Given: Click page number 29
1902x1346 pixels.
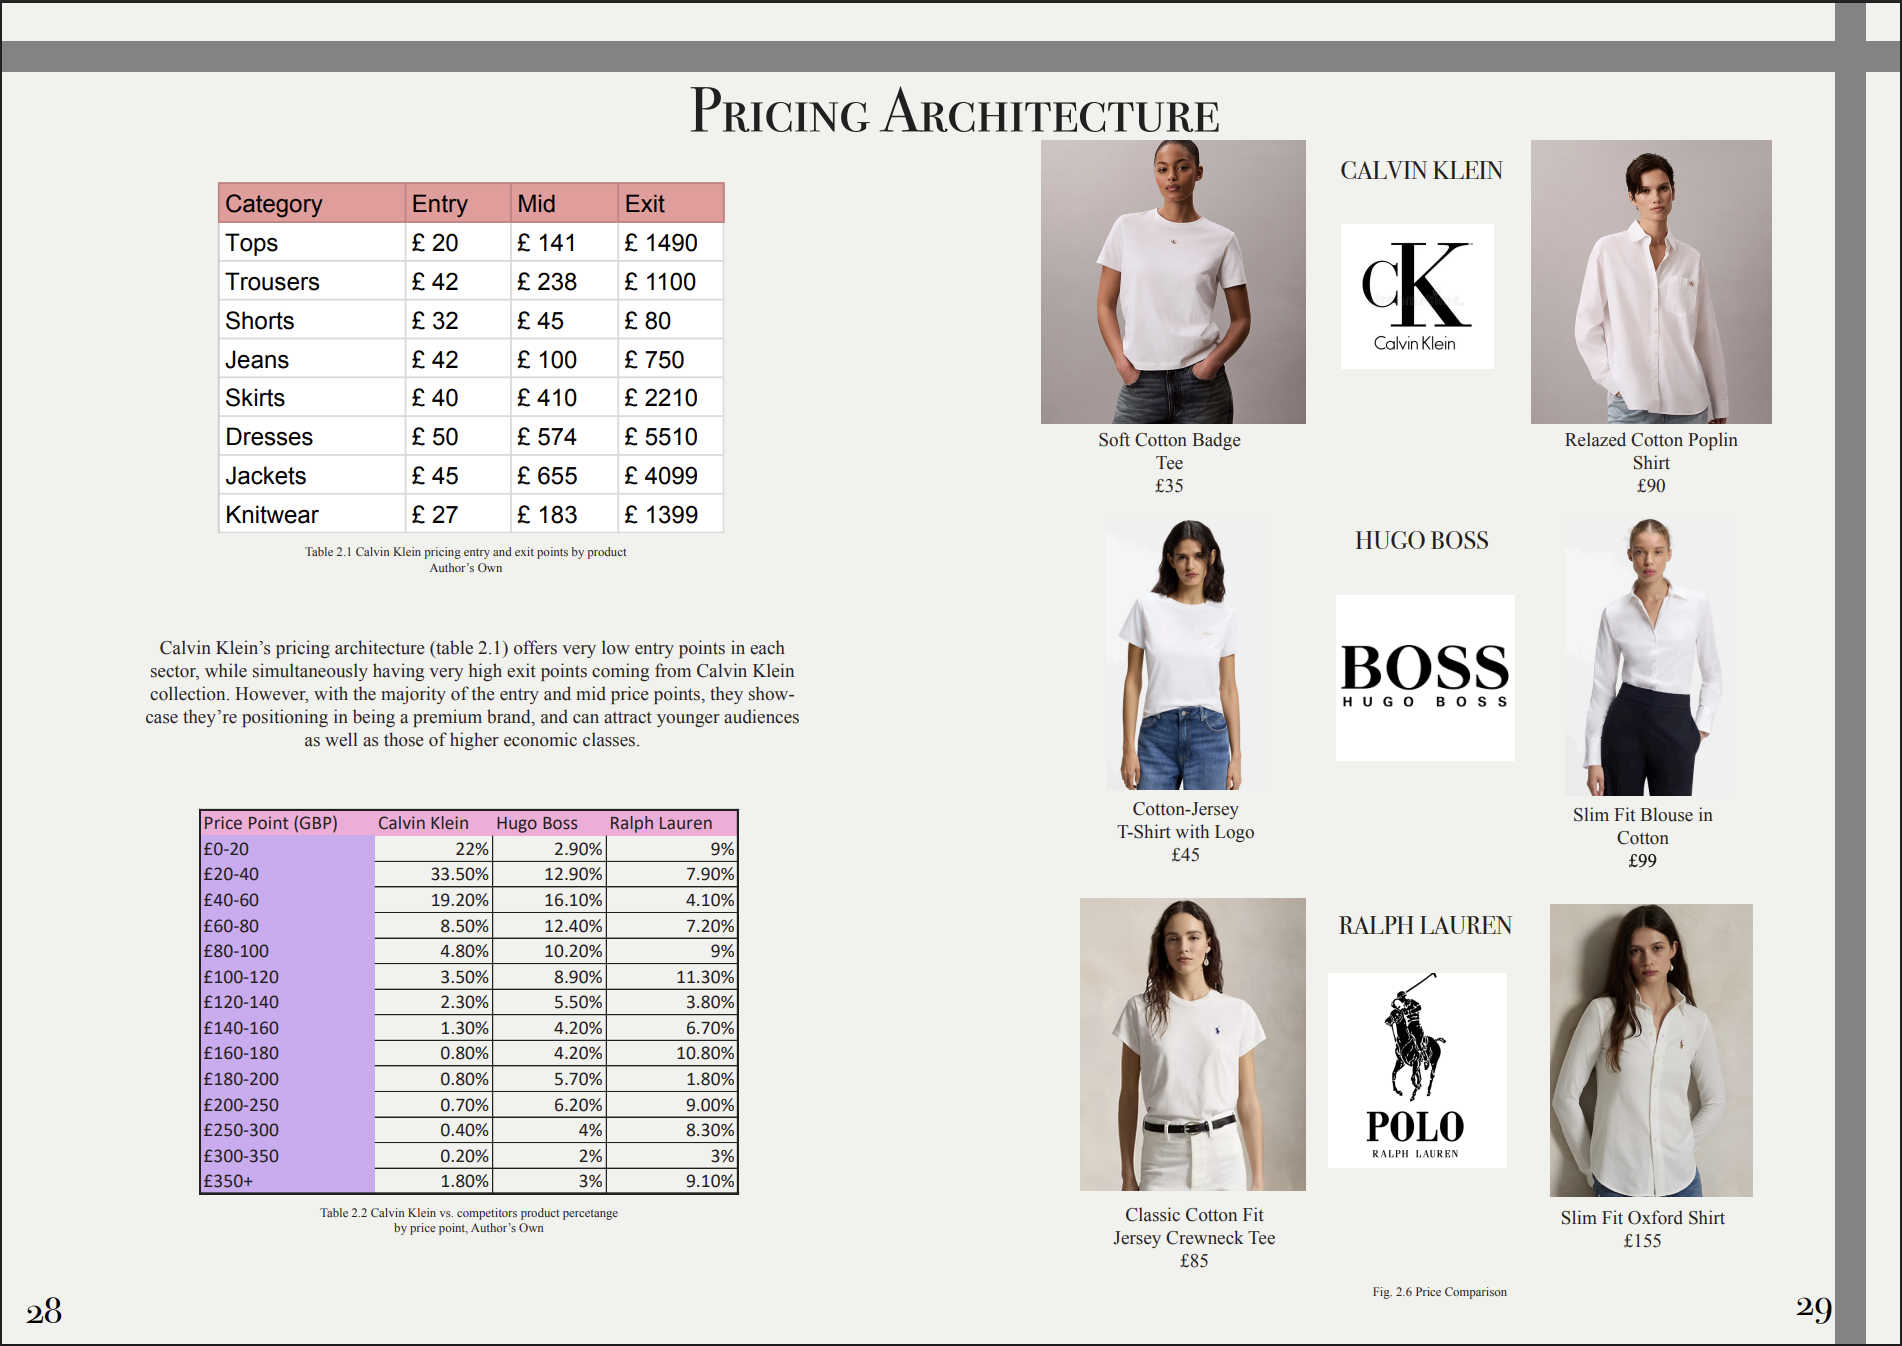Looking at the screenshot, I should (x=1814, y=1309).
